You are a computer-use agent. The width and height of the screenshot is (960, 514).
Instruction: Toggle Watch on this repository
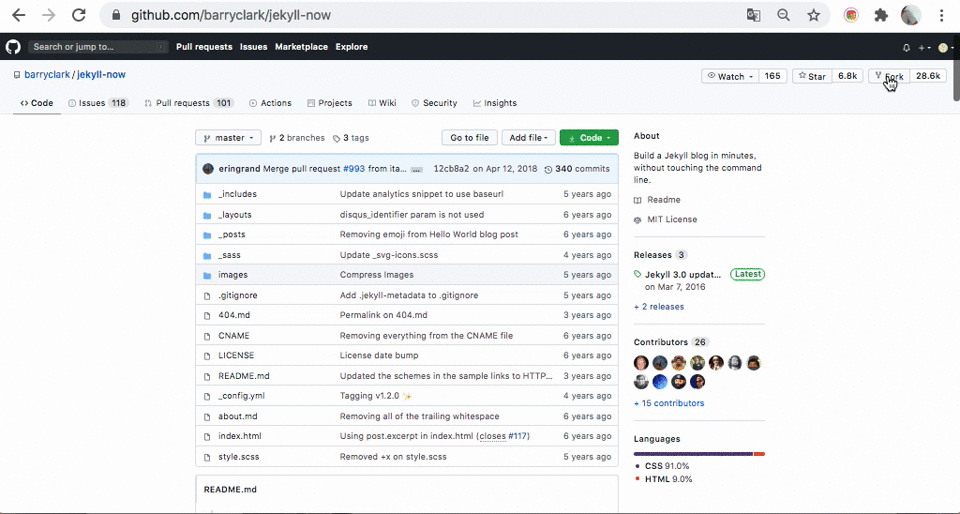pyautogui.click(x=730, y=76)
